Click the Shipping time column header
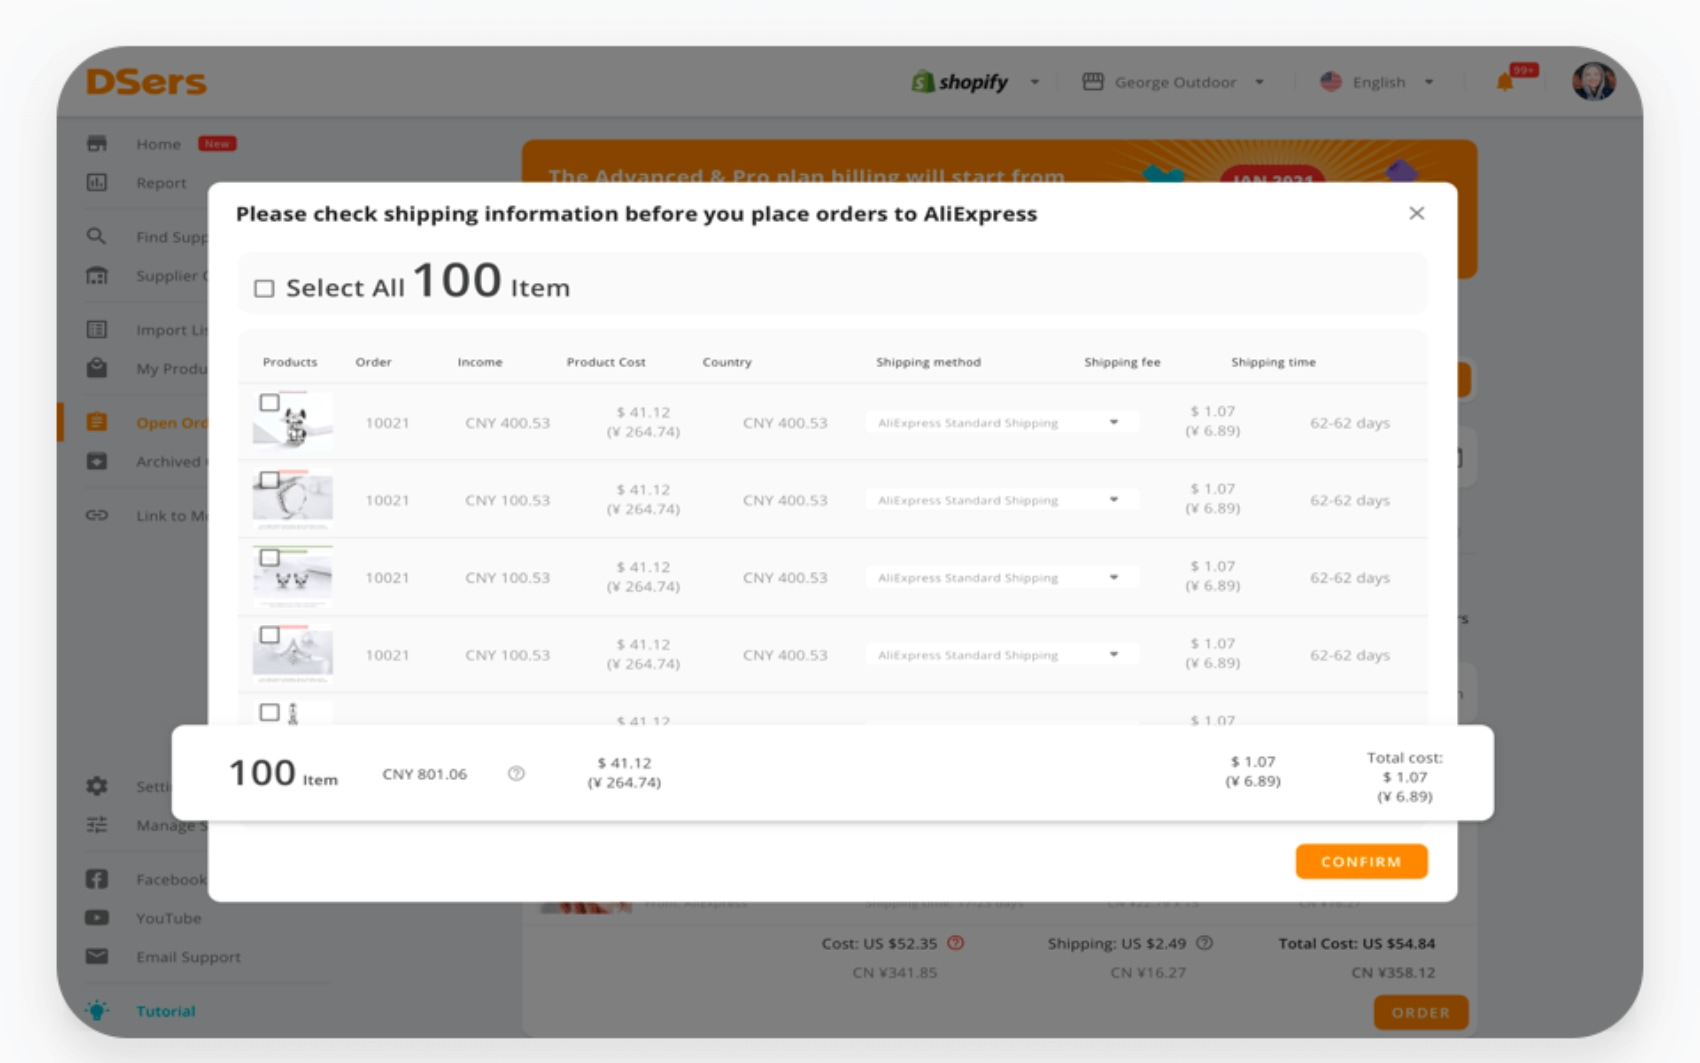 click(1274, 362)
